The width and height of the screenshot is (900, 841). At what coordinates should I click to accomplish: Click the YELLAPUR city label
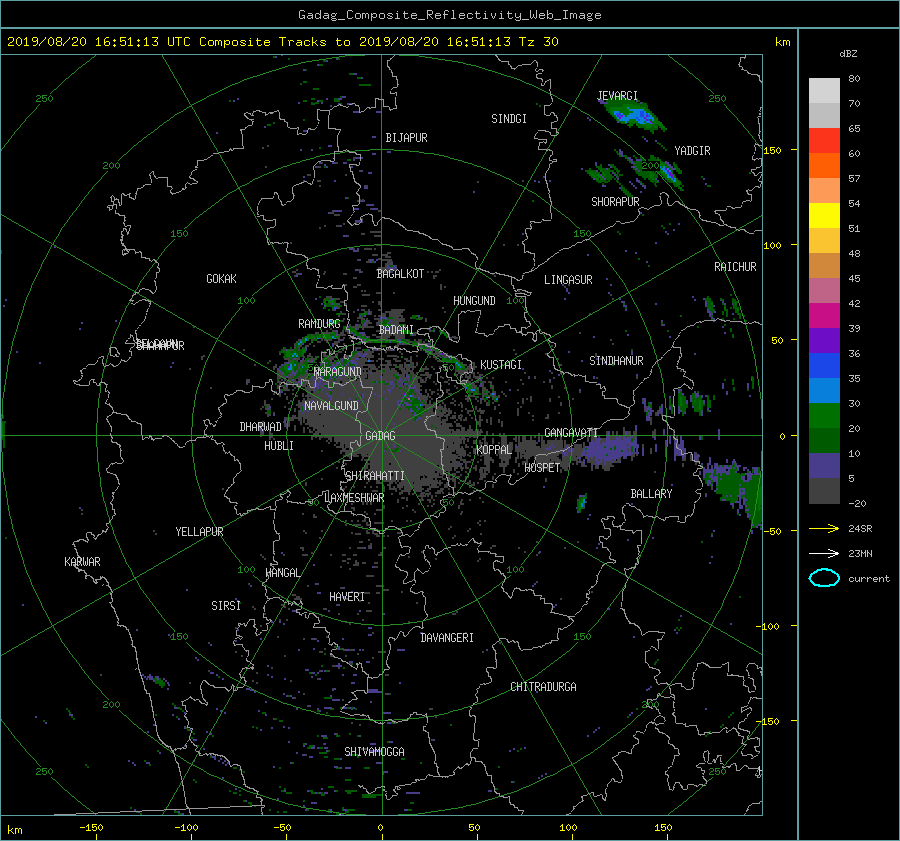pyautogui.click(x=199, y=532)
